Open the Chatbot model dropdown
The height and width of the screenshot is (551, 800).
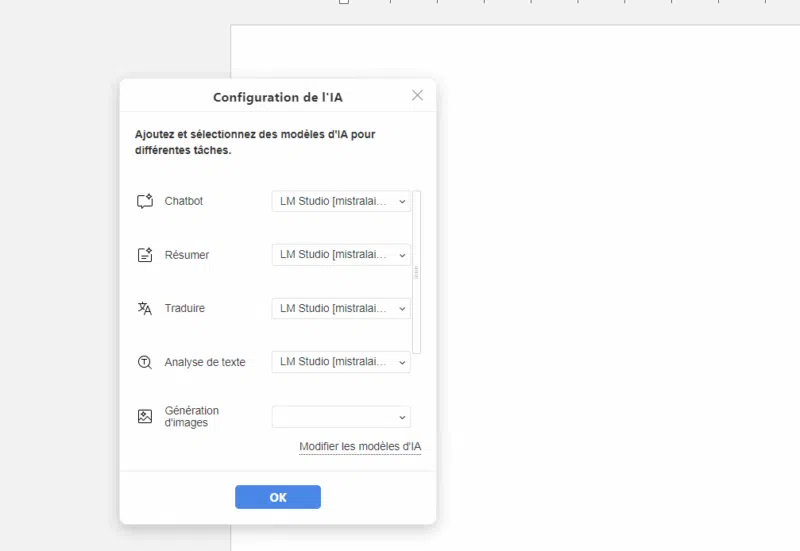341,201
